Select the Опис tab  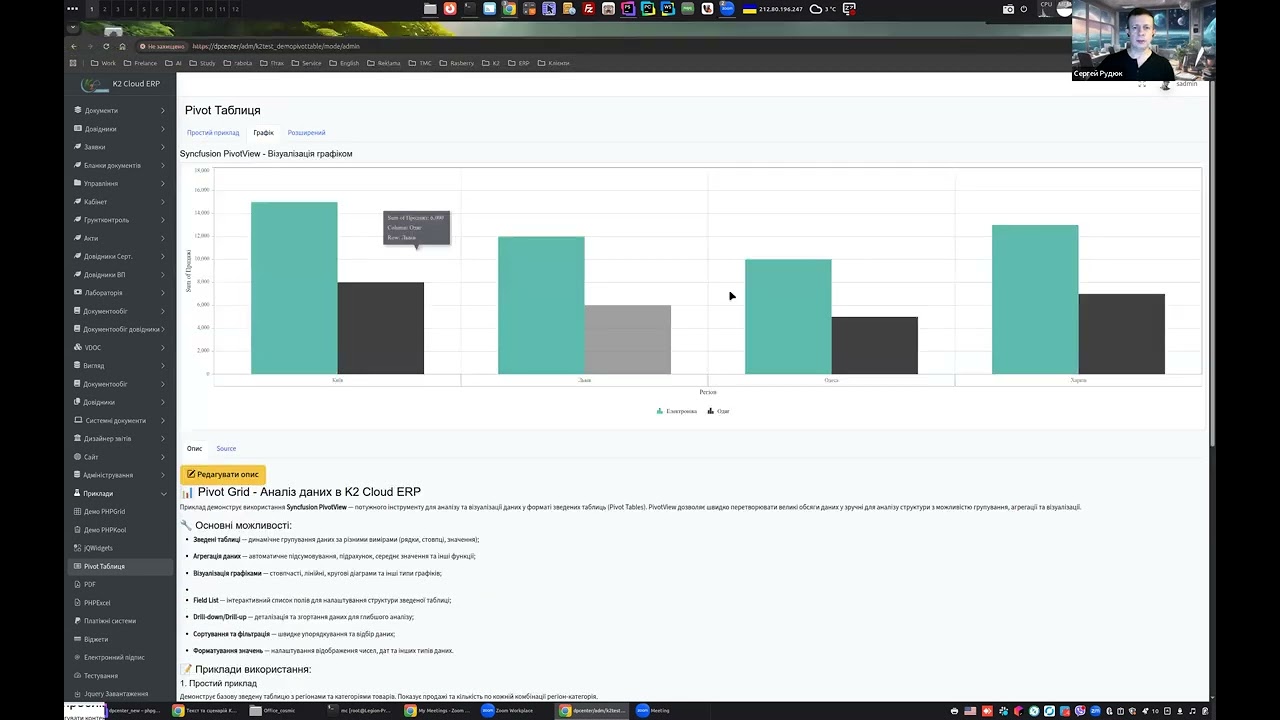[194, 448]
